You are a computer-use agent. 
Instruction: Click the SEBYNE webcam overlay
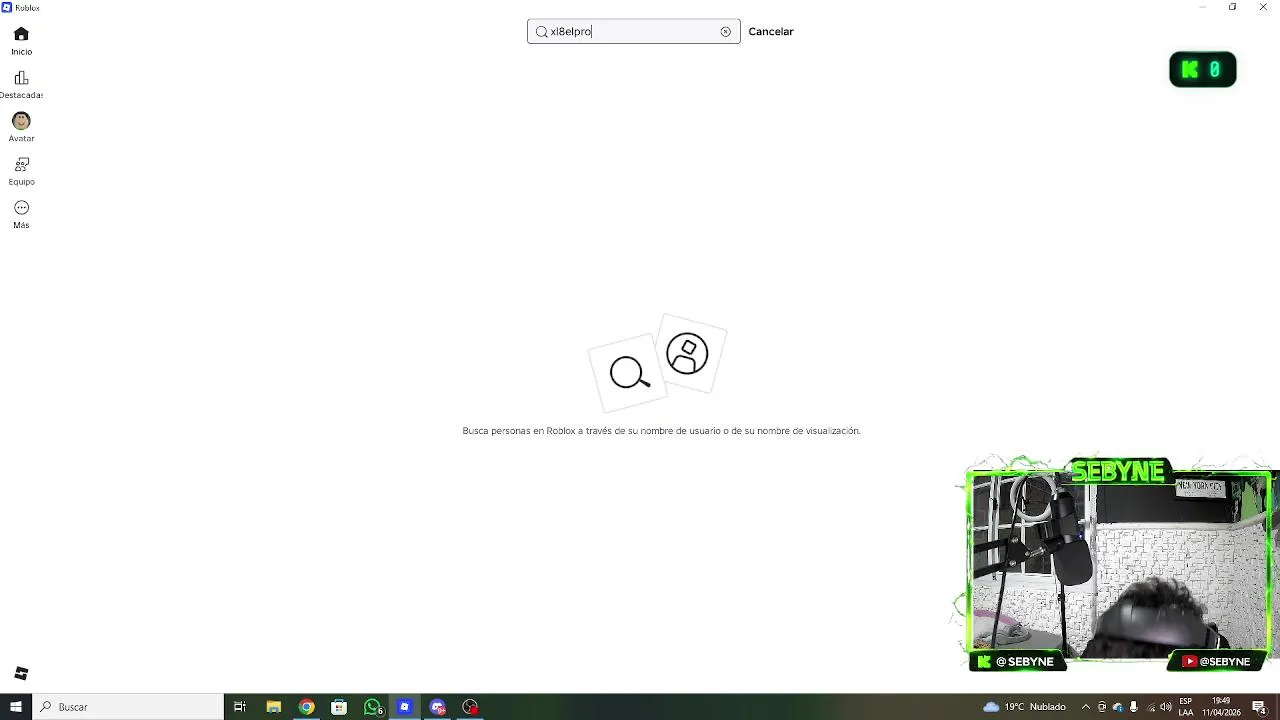click(1118, 565)
